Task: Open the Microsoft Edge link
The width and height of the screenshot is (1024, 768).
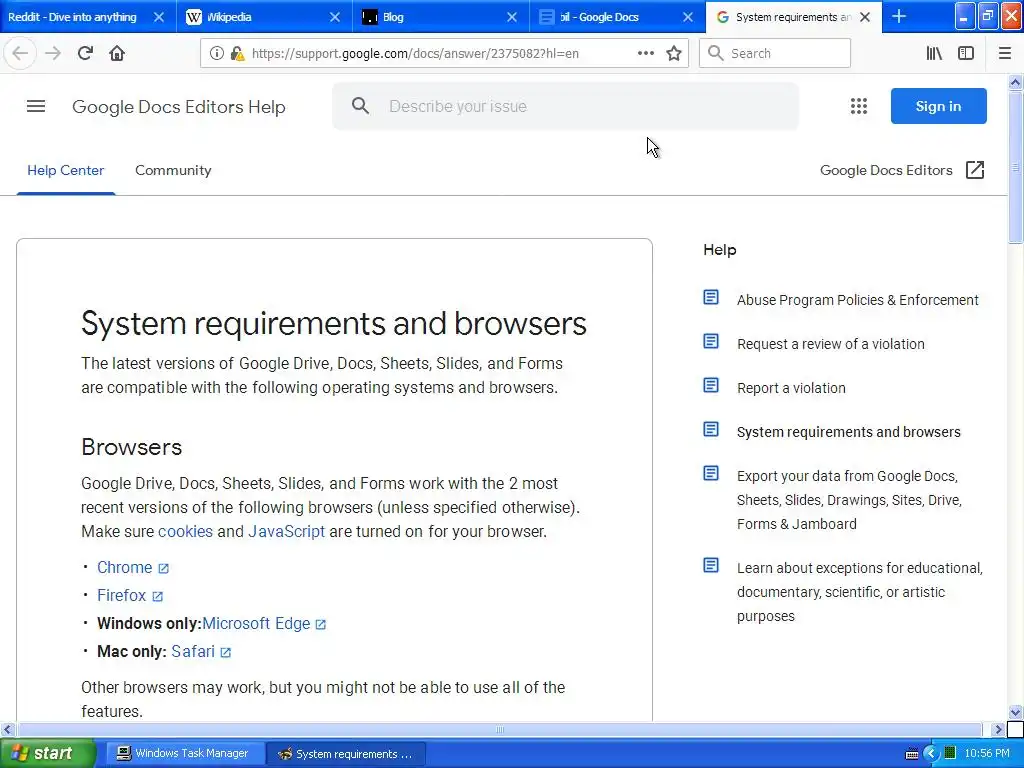Action: click(256, 624)
